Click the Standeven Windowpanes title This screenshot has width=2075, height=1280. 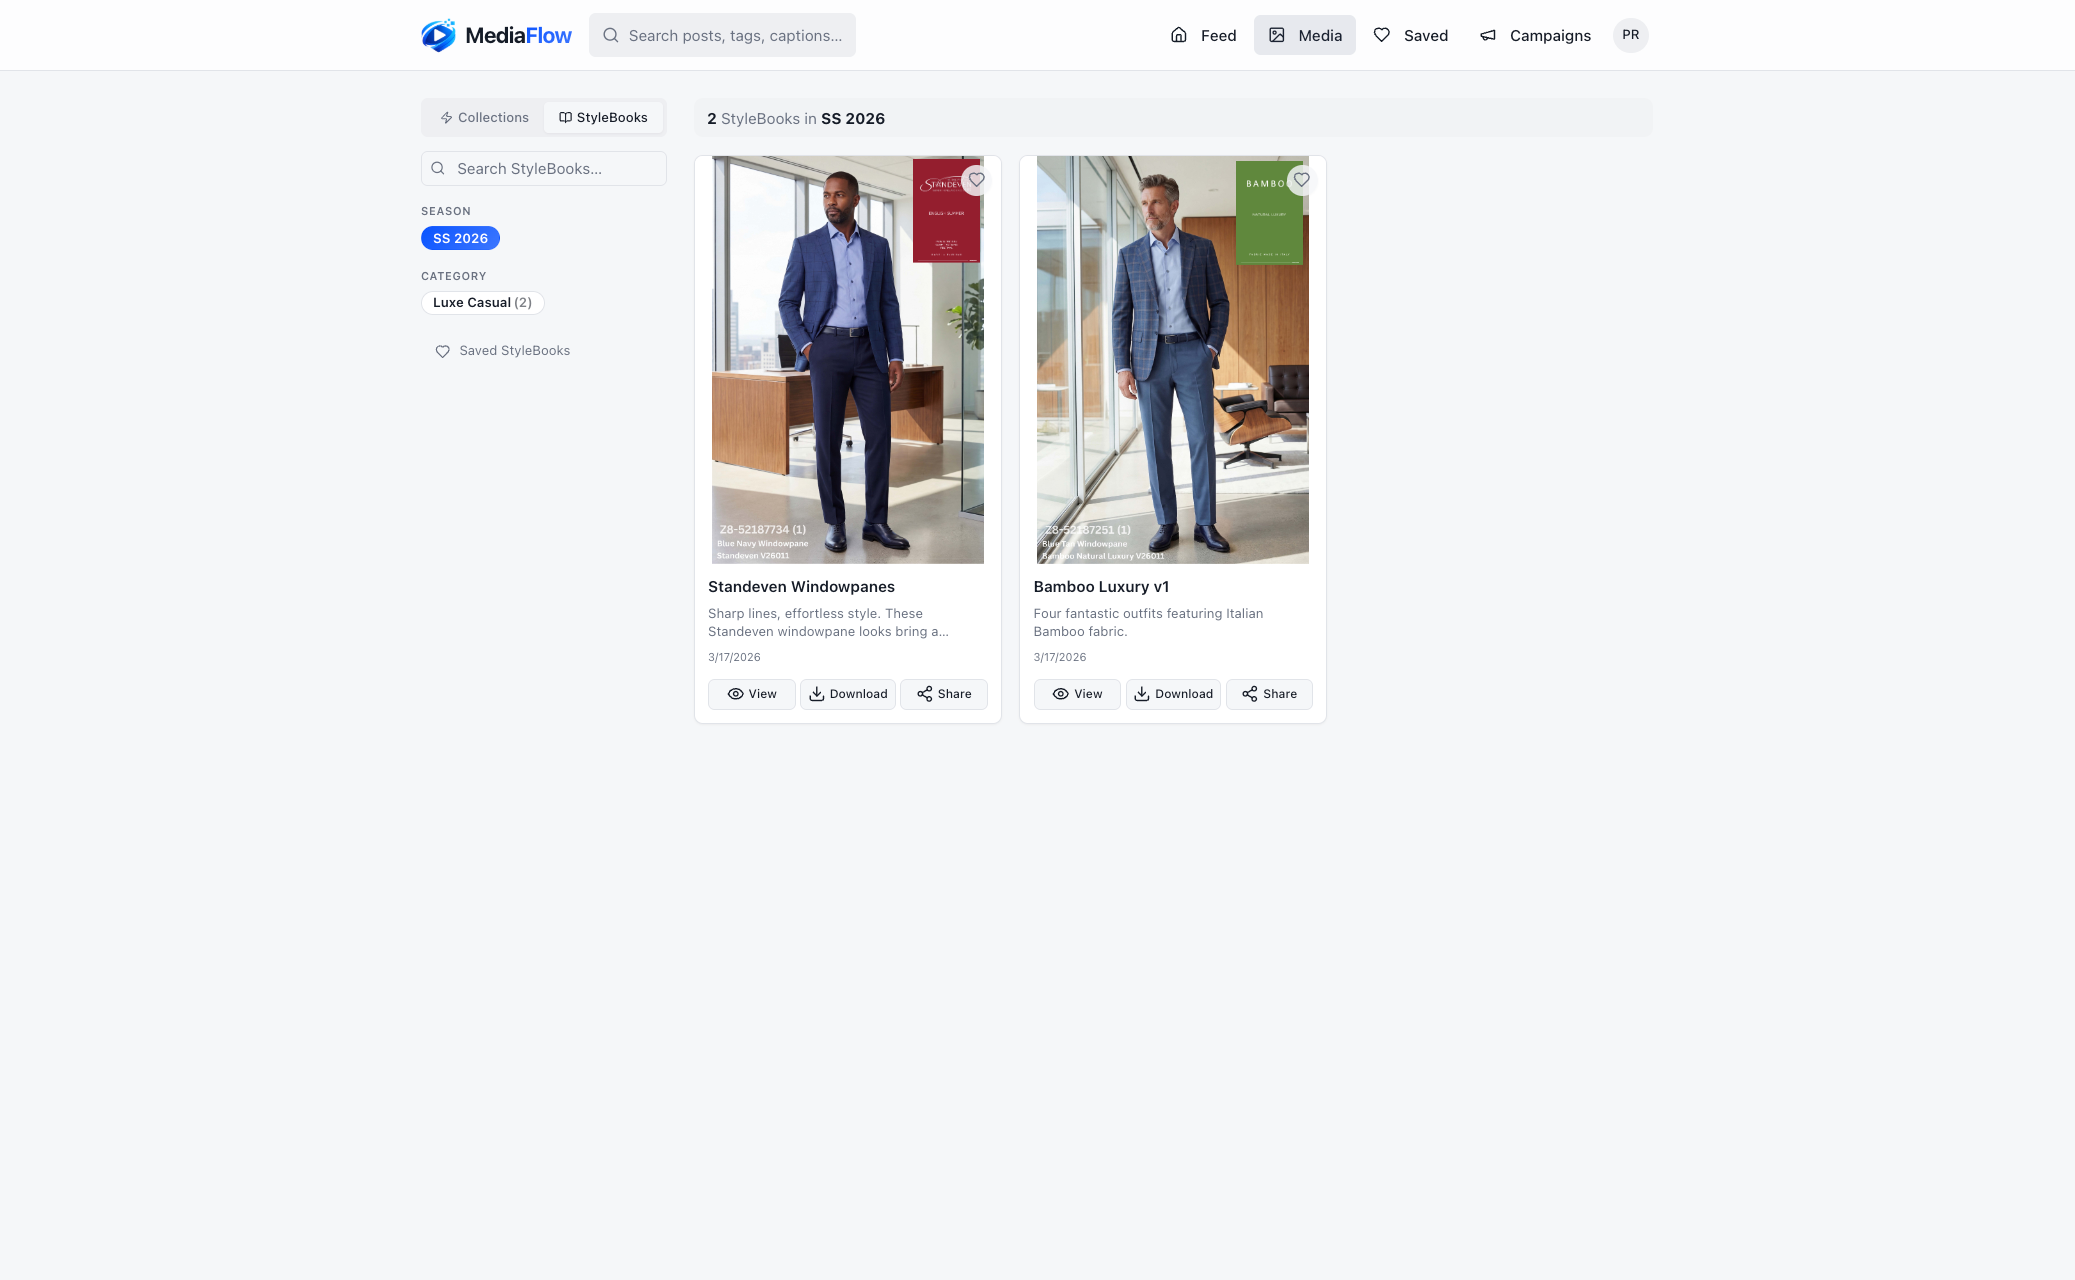pyautogui.click(x=801, y=587)
